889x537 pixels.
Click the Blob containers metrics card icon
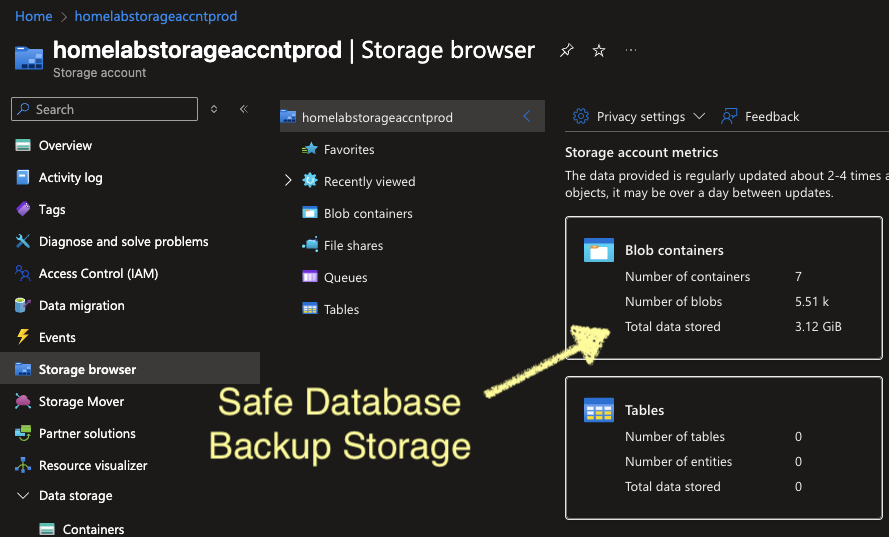(599, 250)
